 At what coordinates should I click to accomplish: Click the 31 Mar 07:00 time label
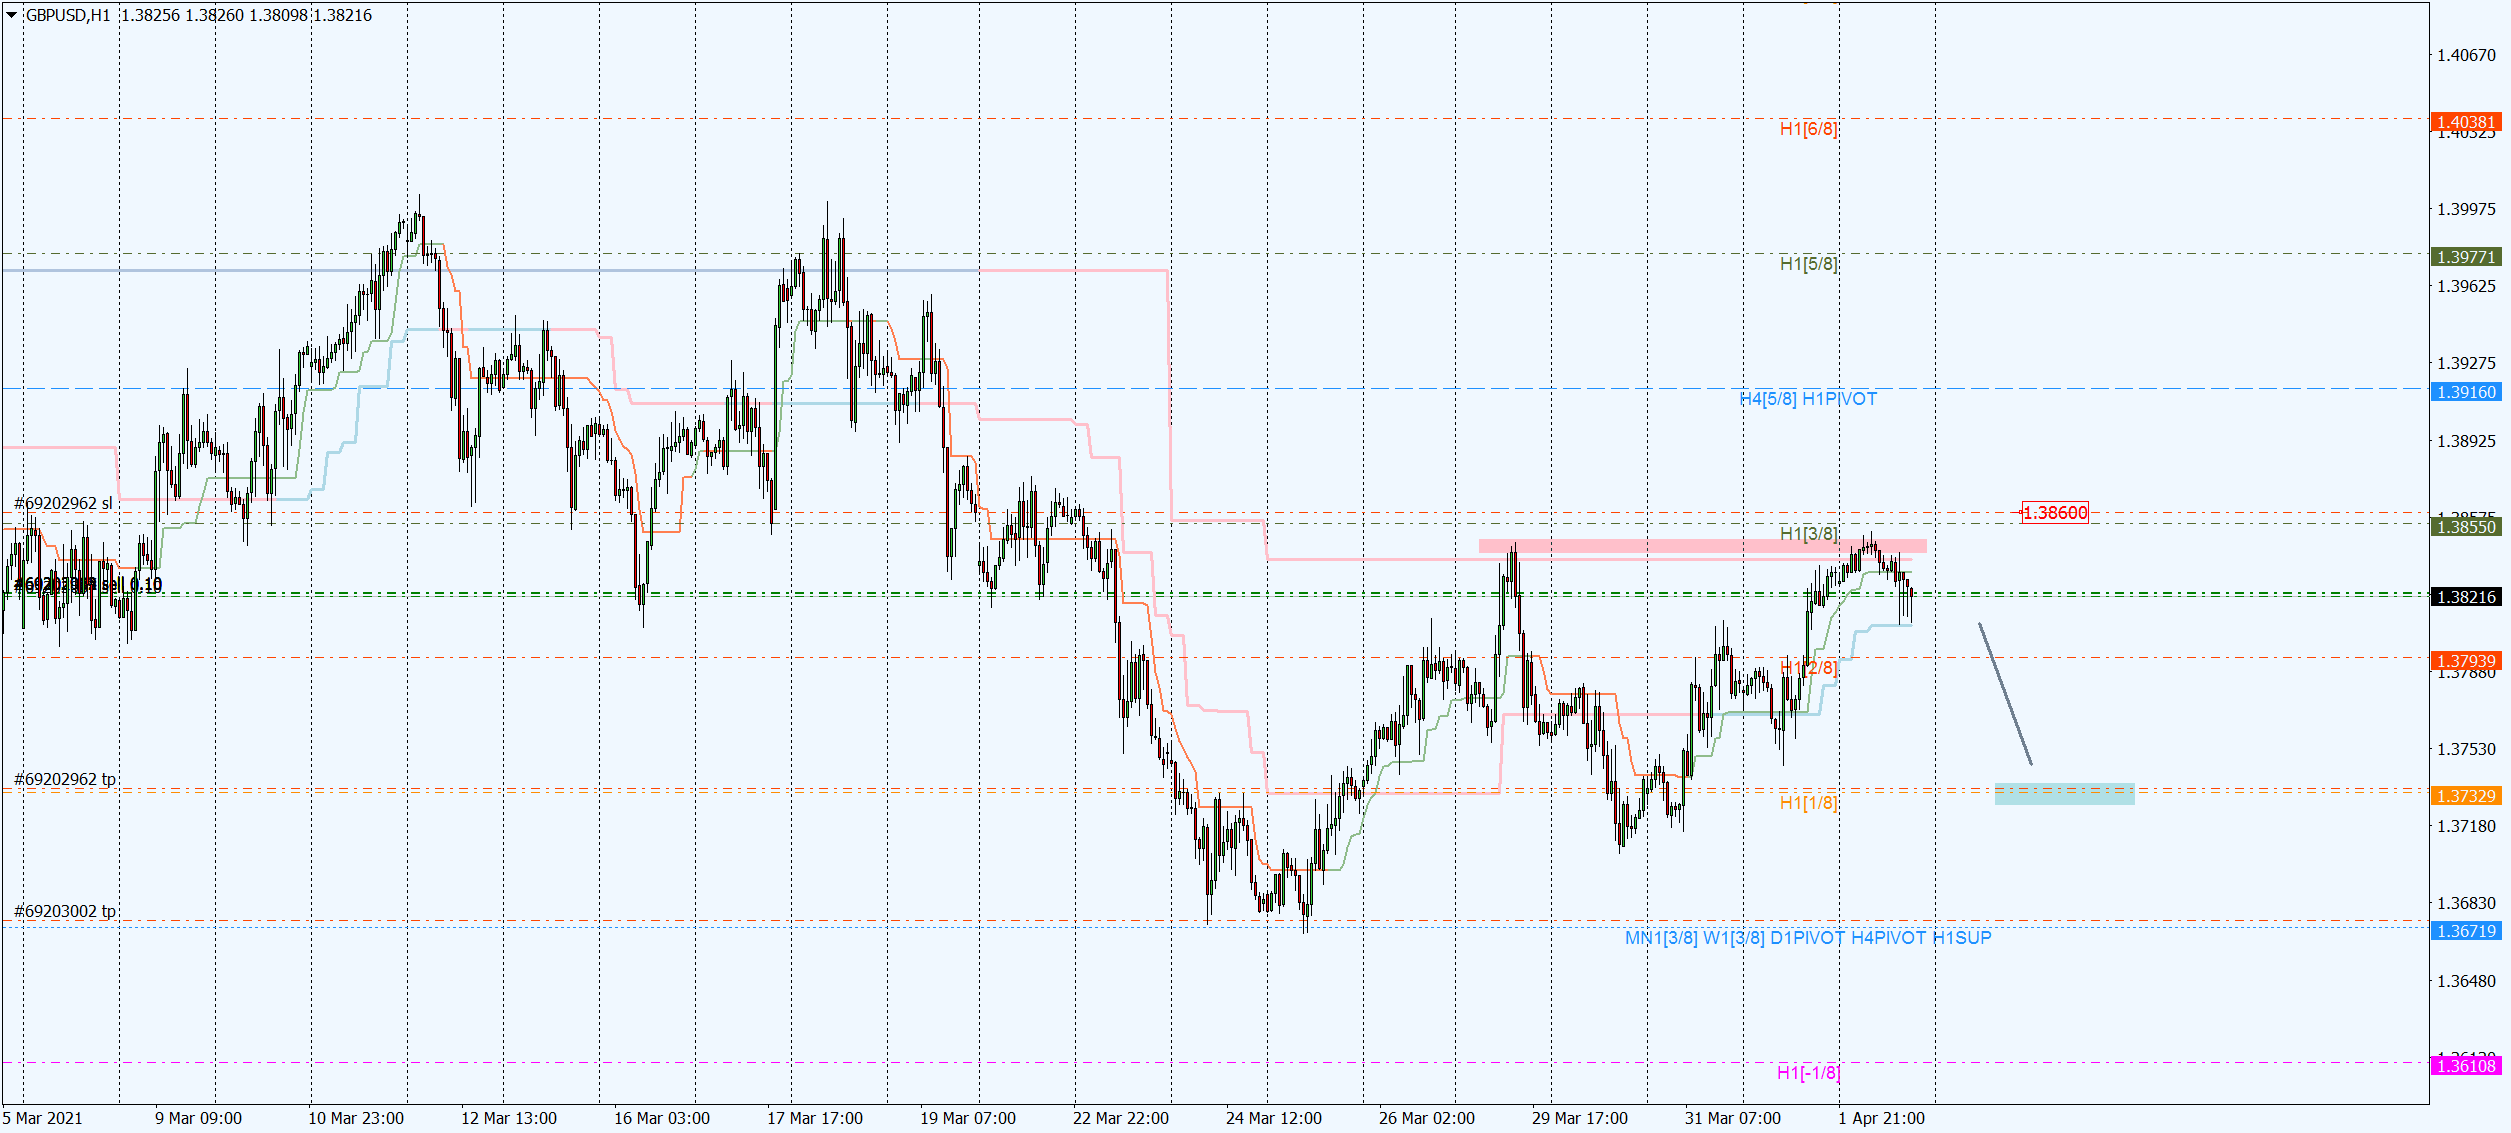click(x=1733, y=1118)
